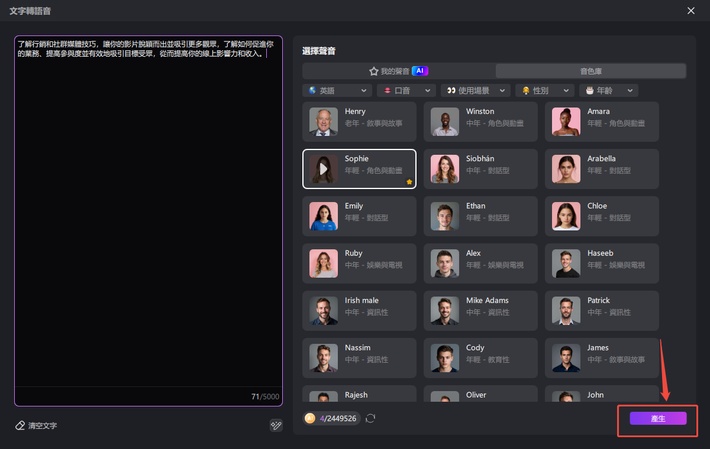Pick the Mike Adams voice

pyautogui.click(x=480, y=310)
